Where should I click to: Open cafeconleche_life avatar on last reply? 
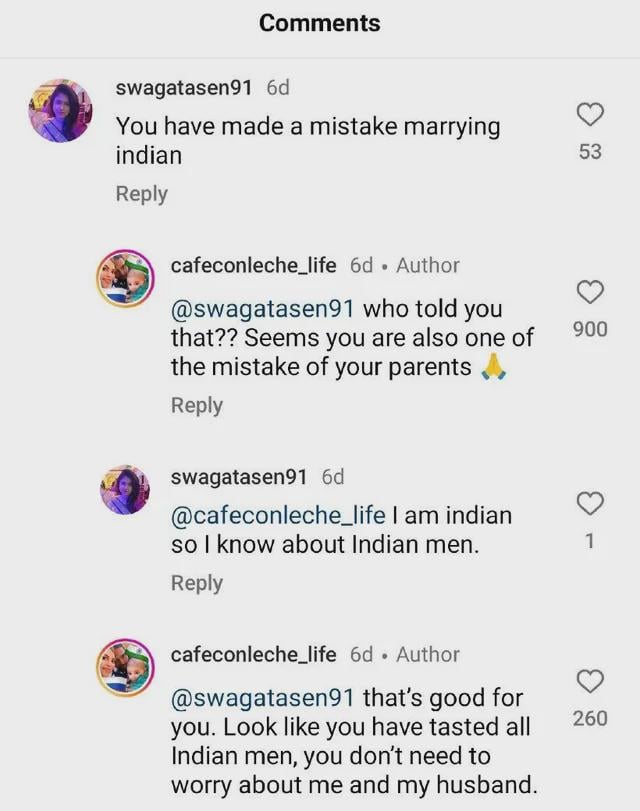(x=126, y=668)
